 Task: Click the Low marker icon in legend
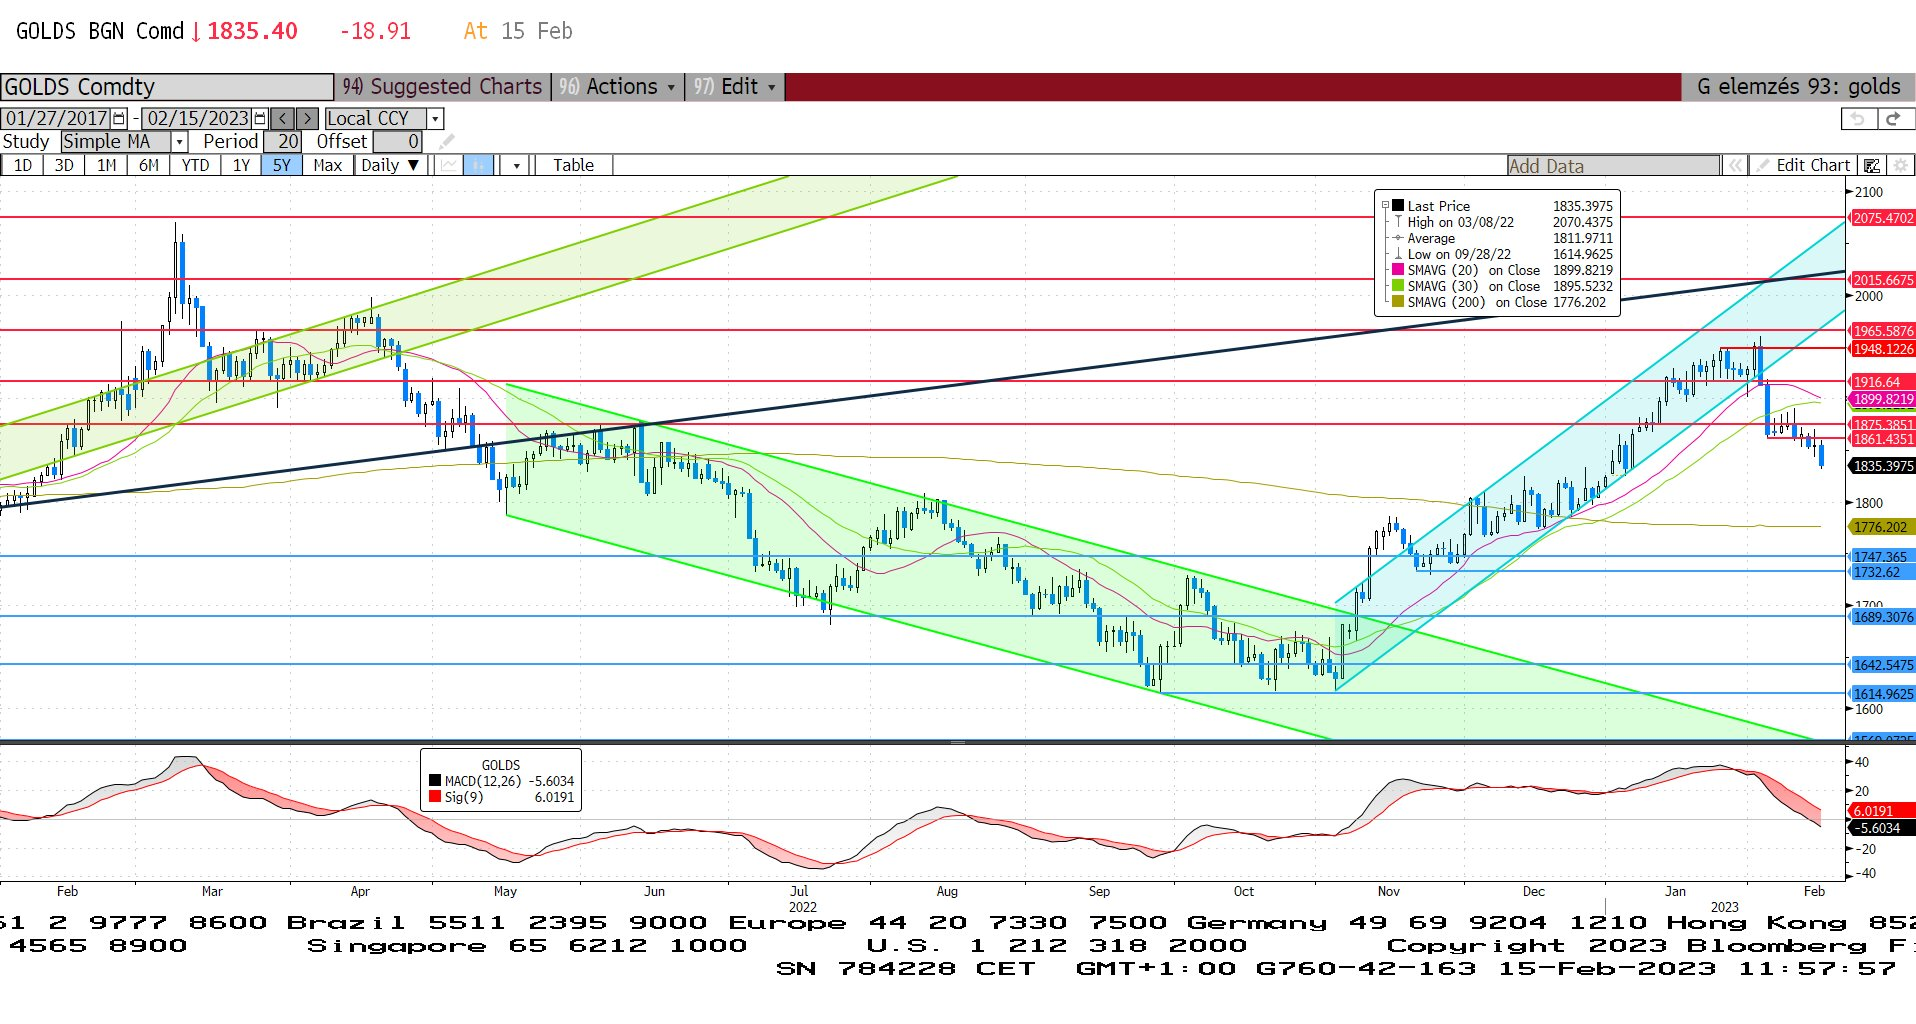point(1398,254)
